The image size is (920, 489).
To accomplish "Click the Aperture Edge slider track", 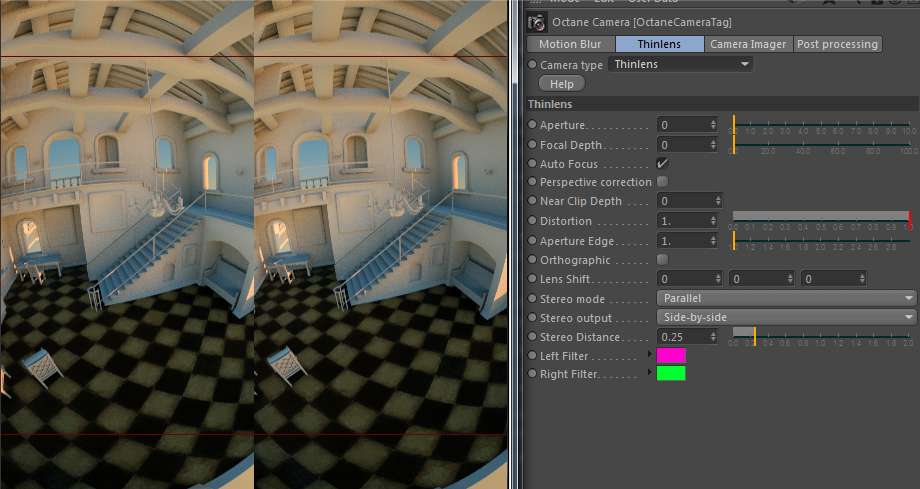I will [x=821, y=241].
